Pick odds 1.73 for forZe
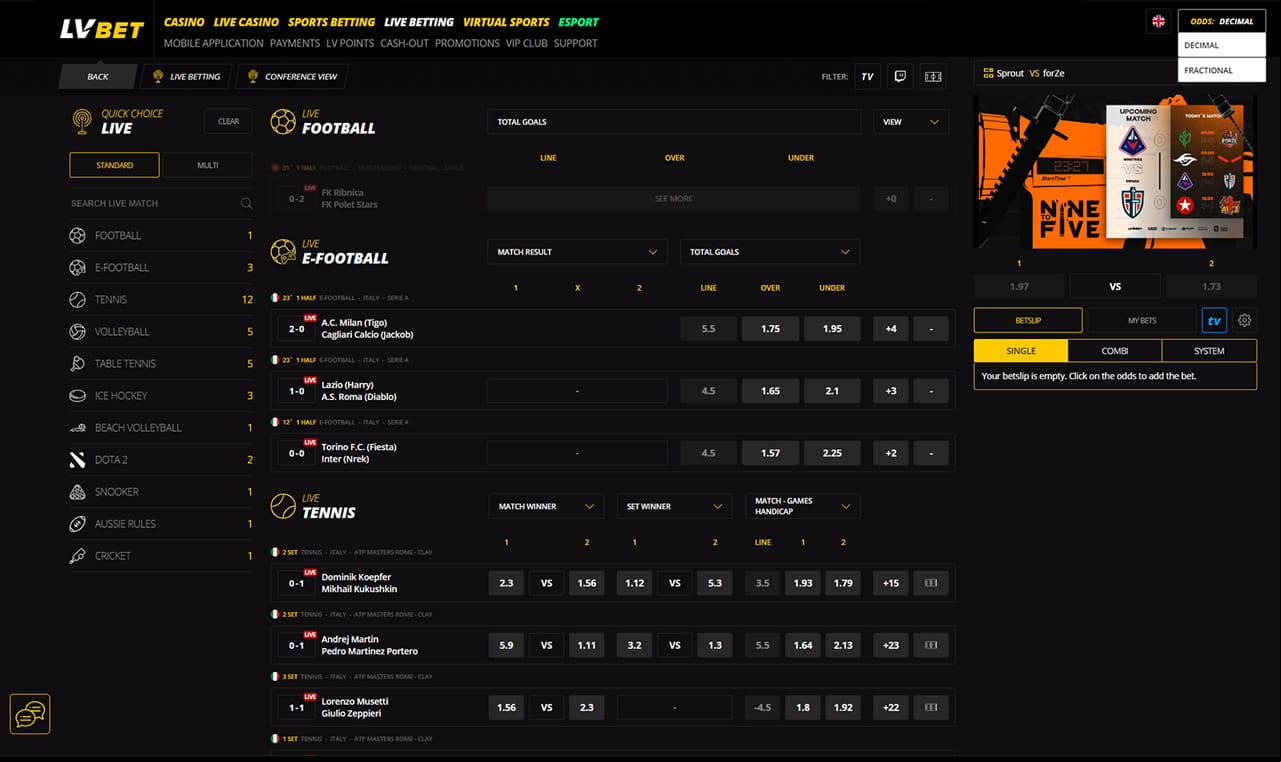This screenshot has width=1281, height=762. click(1211, 286)
